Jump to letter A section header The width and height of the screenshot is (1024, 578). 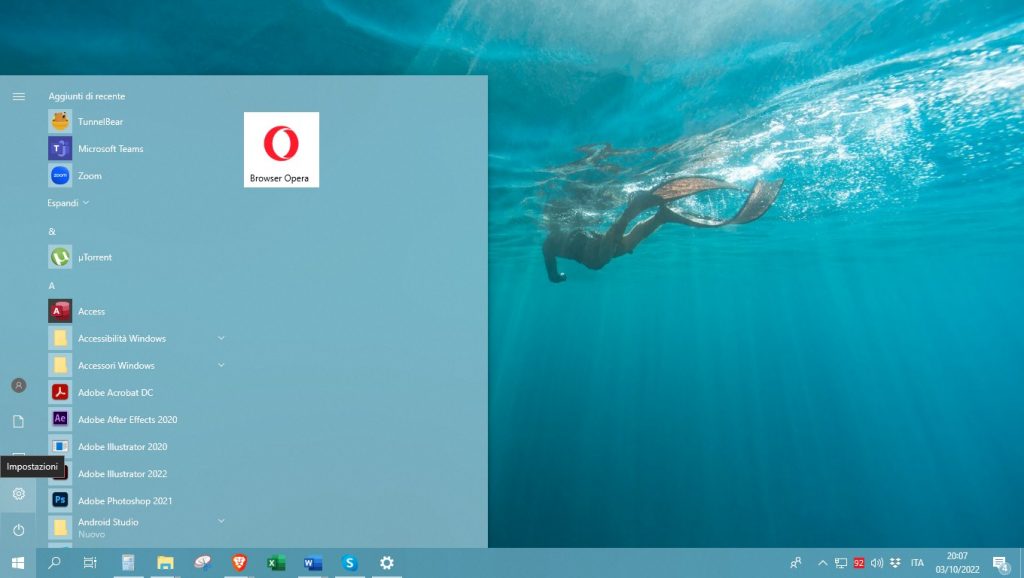(x=52, y=285)
